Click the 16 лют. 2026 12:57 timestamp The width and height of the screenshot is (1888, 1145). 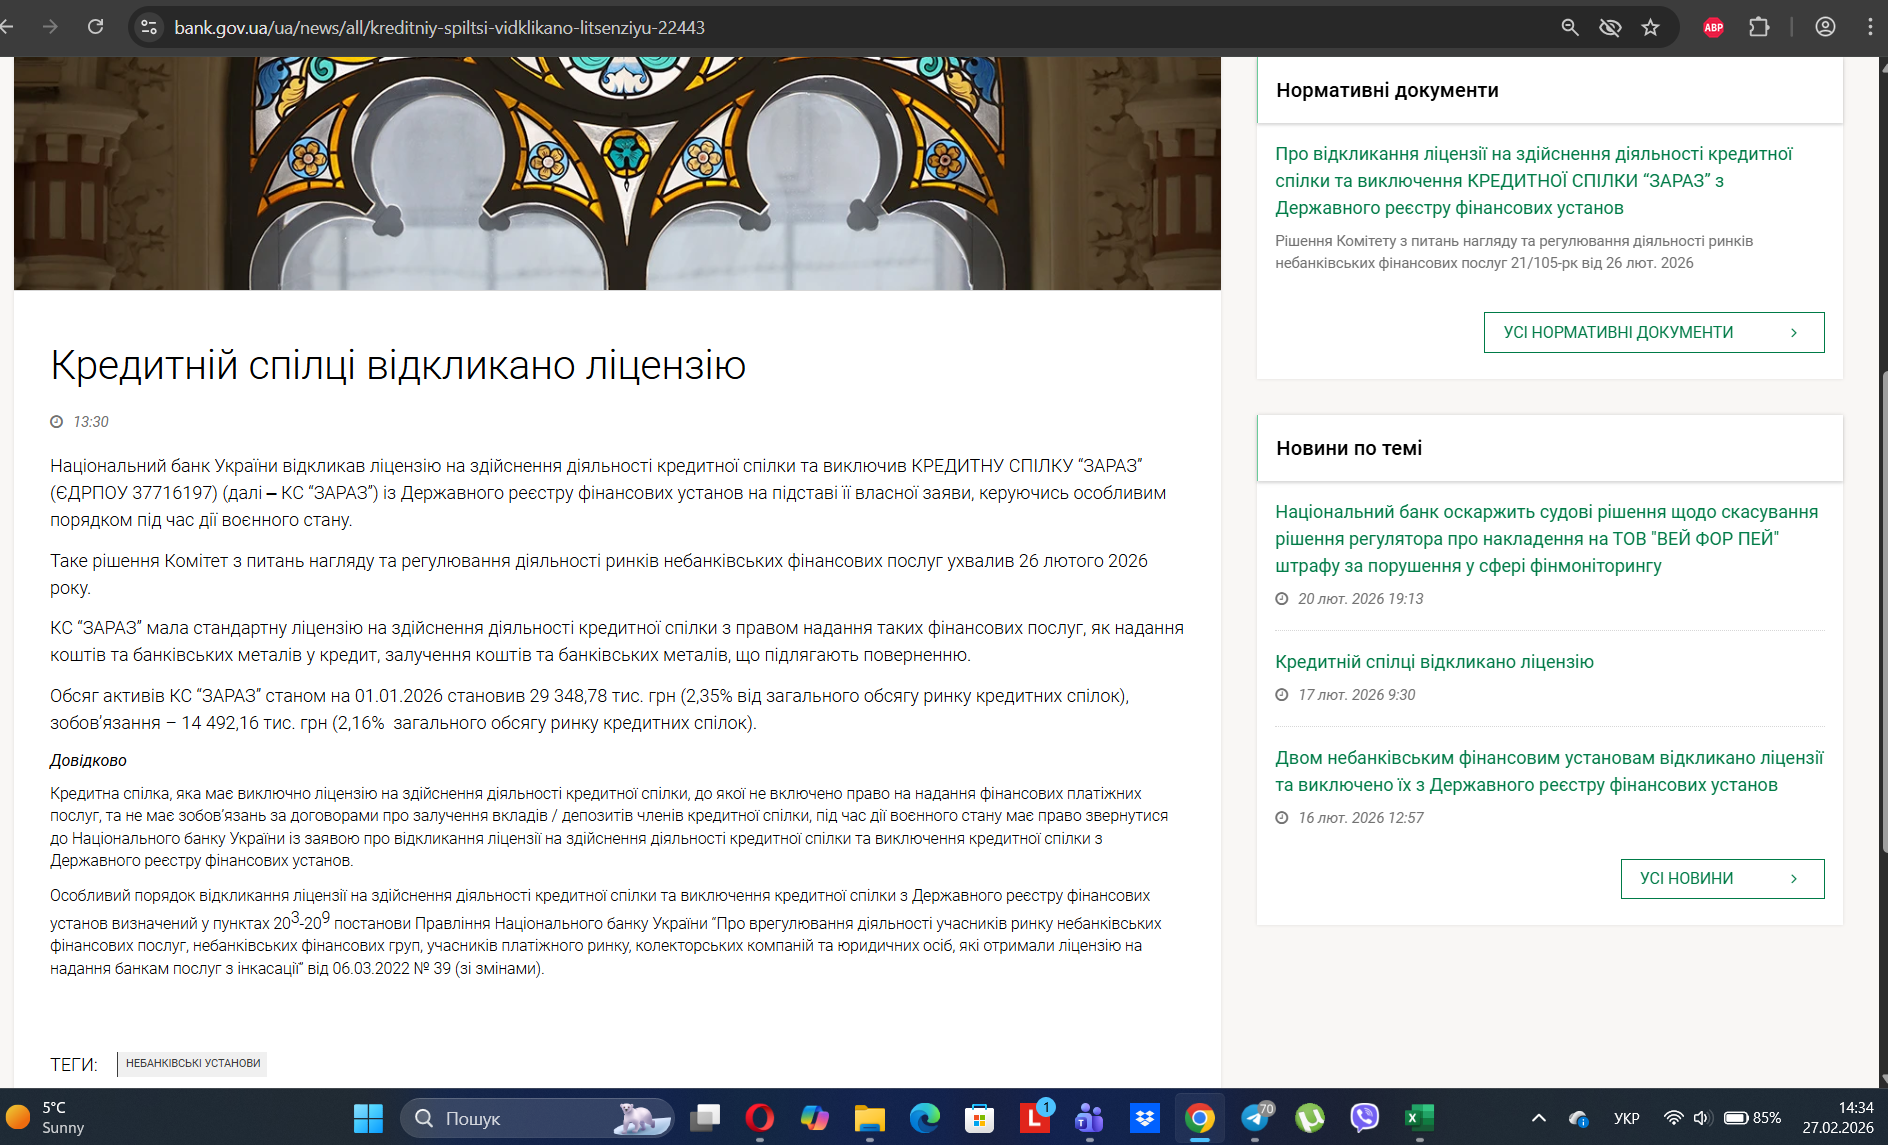tap(1360, 818)
